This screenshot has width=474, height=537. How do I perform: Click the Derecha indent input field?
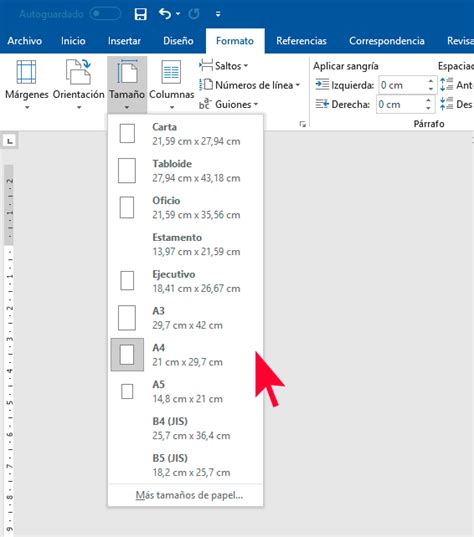tap(400, 104)
